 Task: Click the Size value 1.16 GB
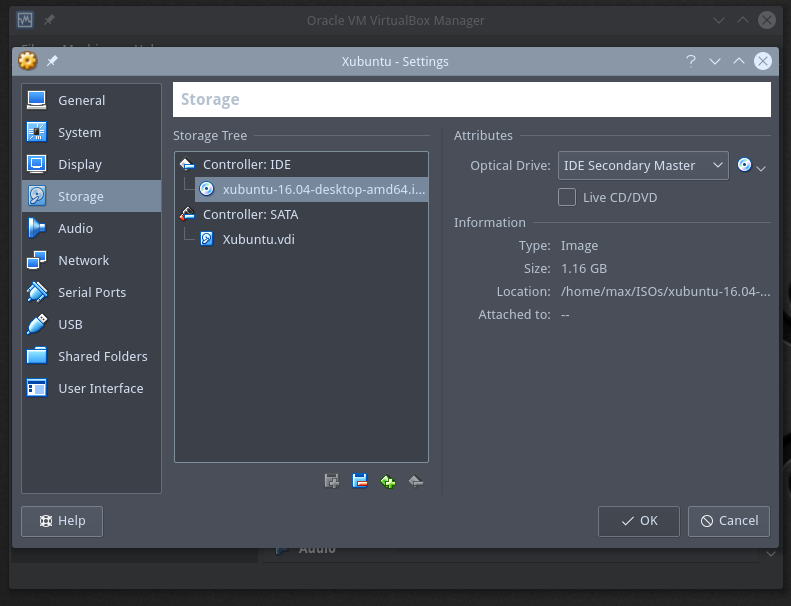pos(584,268)
